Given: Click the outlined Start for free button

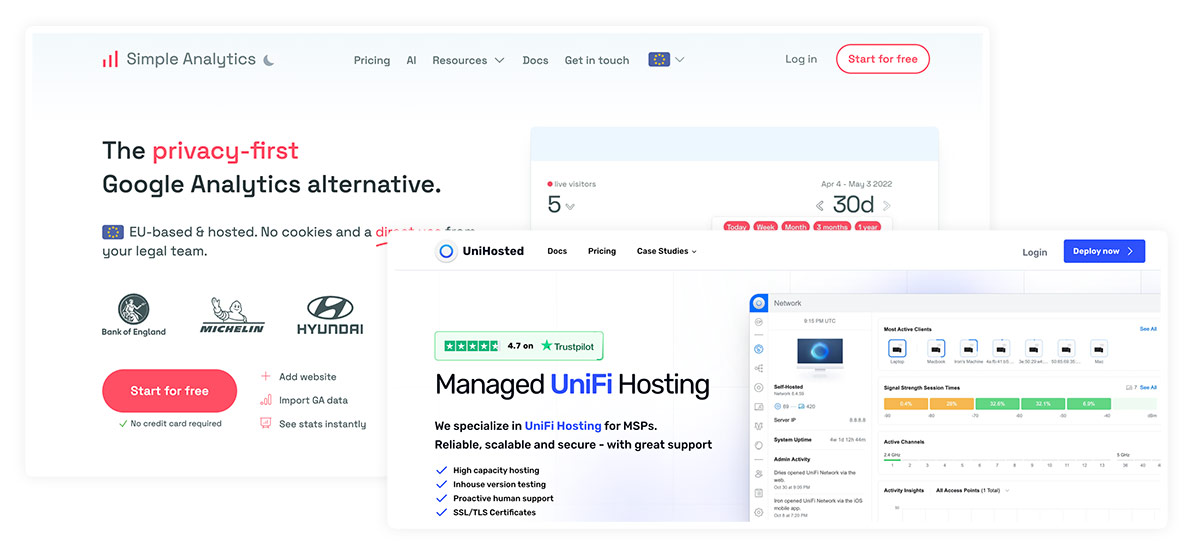Looking at the screenshot, I should [883, 59].
